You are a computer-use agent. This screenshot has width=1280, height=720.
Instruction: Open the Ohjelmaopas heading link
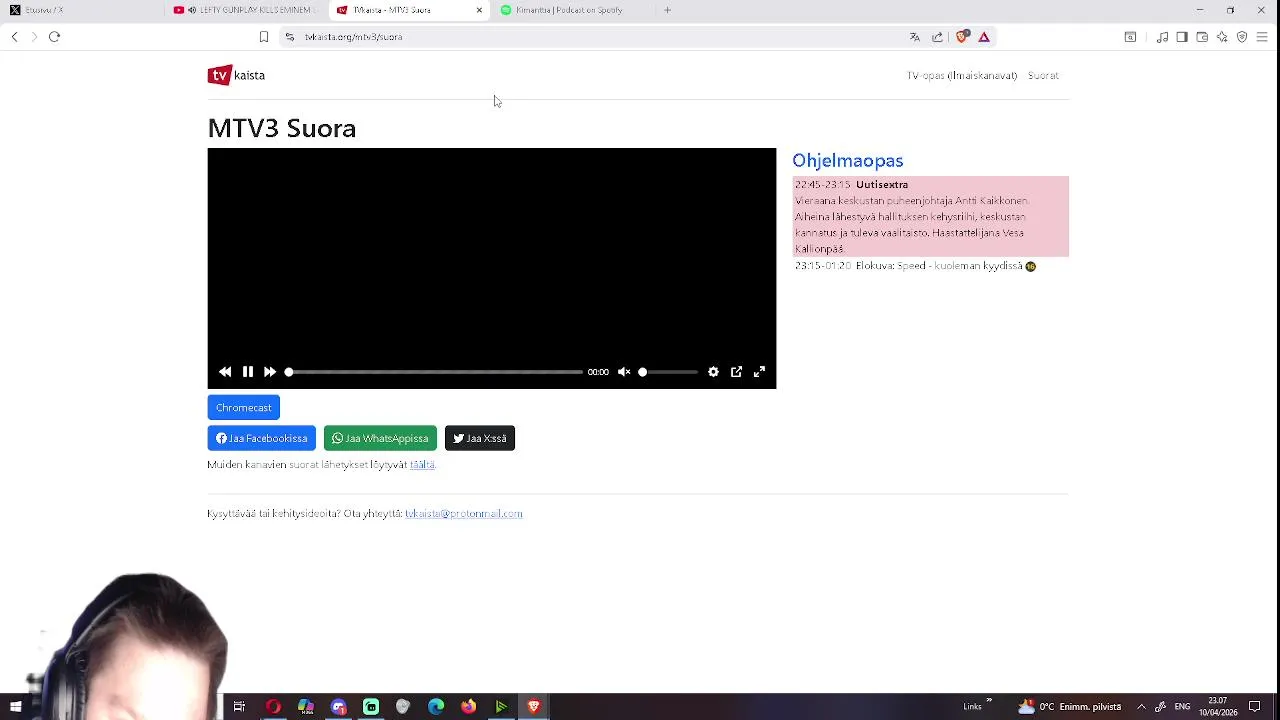(848, 161)
